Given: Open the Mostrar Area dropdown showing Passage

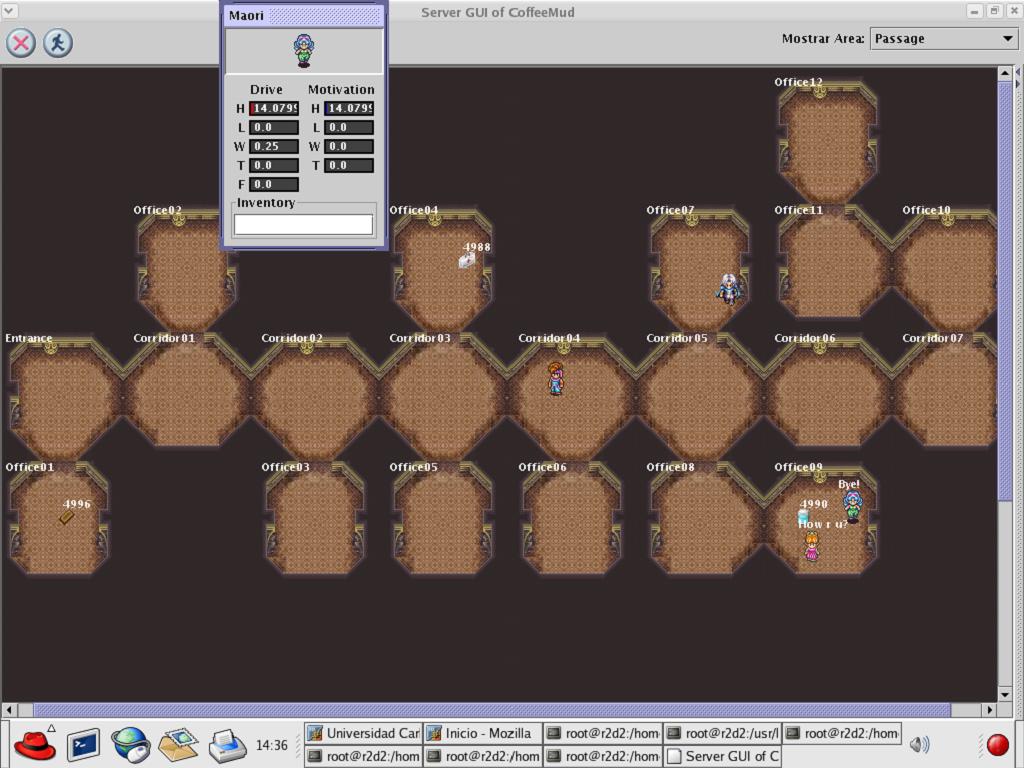Looking at the screenshot, I should pyautogui.click(x=944, y=39).
